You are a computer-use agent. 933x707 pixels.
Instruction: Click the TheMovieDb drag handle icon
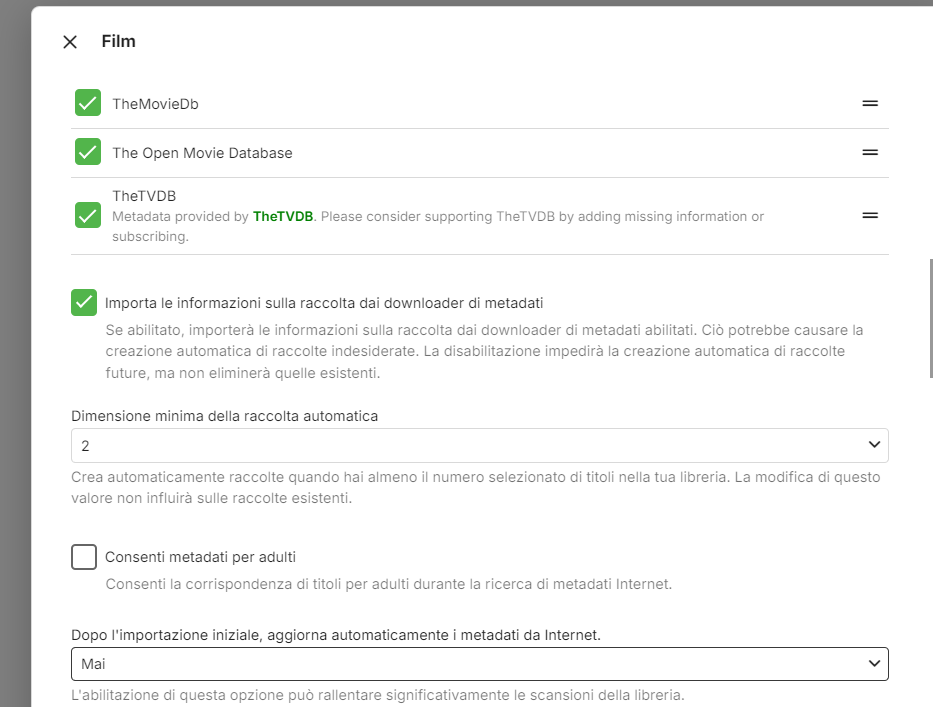(870, 103)
